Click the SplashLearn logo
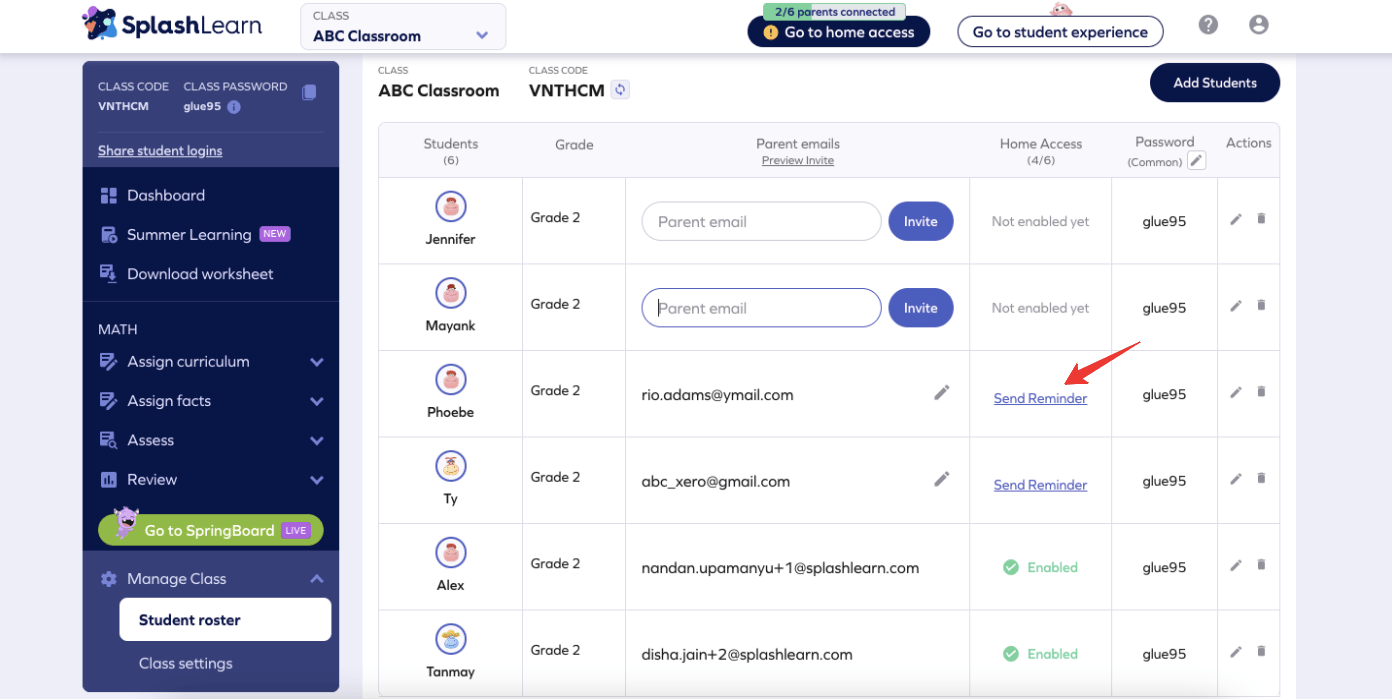The image size is (1392, 699). point(170,23)
